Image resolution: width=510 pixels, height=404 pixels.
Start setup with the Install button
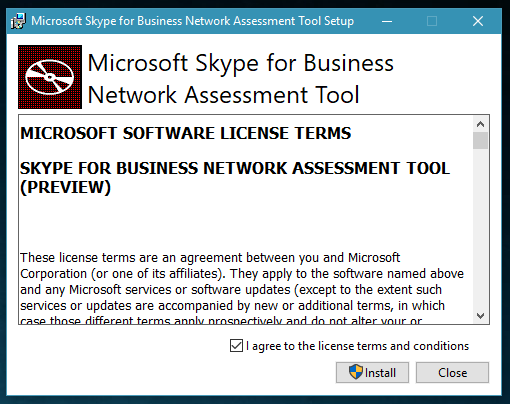click(372, 372)
